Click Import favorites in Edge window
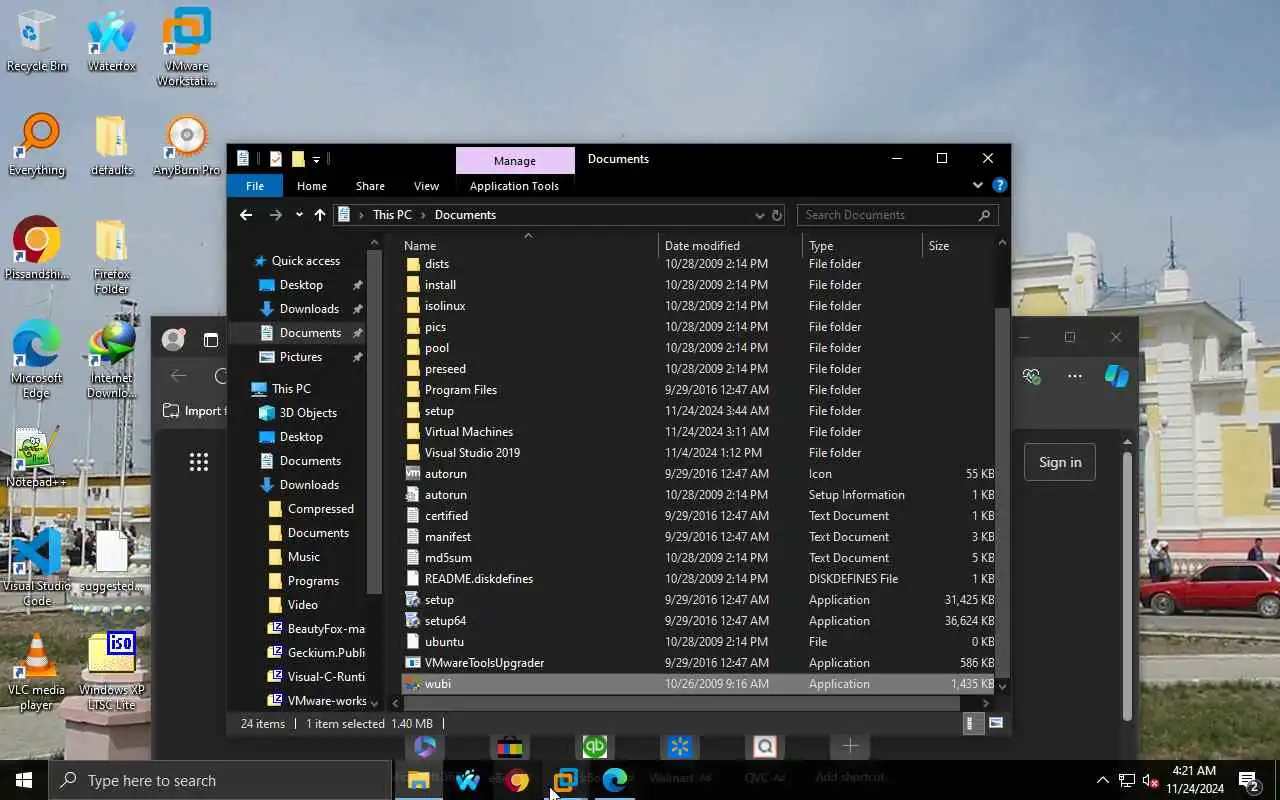This screenshot has height=800, width=1280. tap(193, 411)
